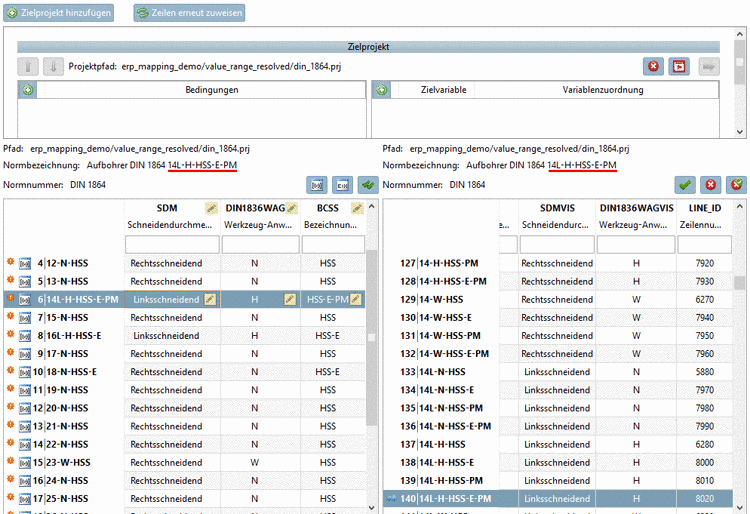The width and height of the screenshot is (750, 514).
Task: Click the filter field under SDMVIS column
Action: pyautogui.click(x=557, y=244)
